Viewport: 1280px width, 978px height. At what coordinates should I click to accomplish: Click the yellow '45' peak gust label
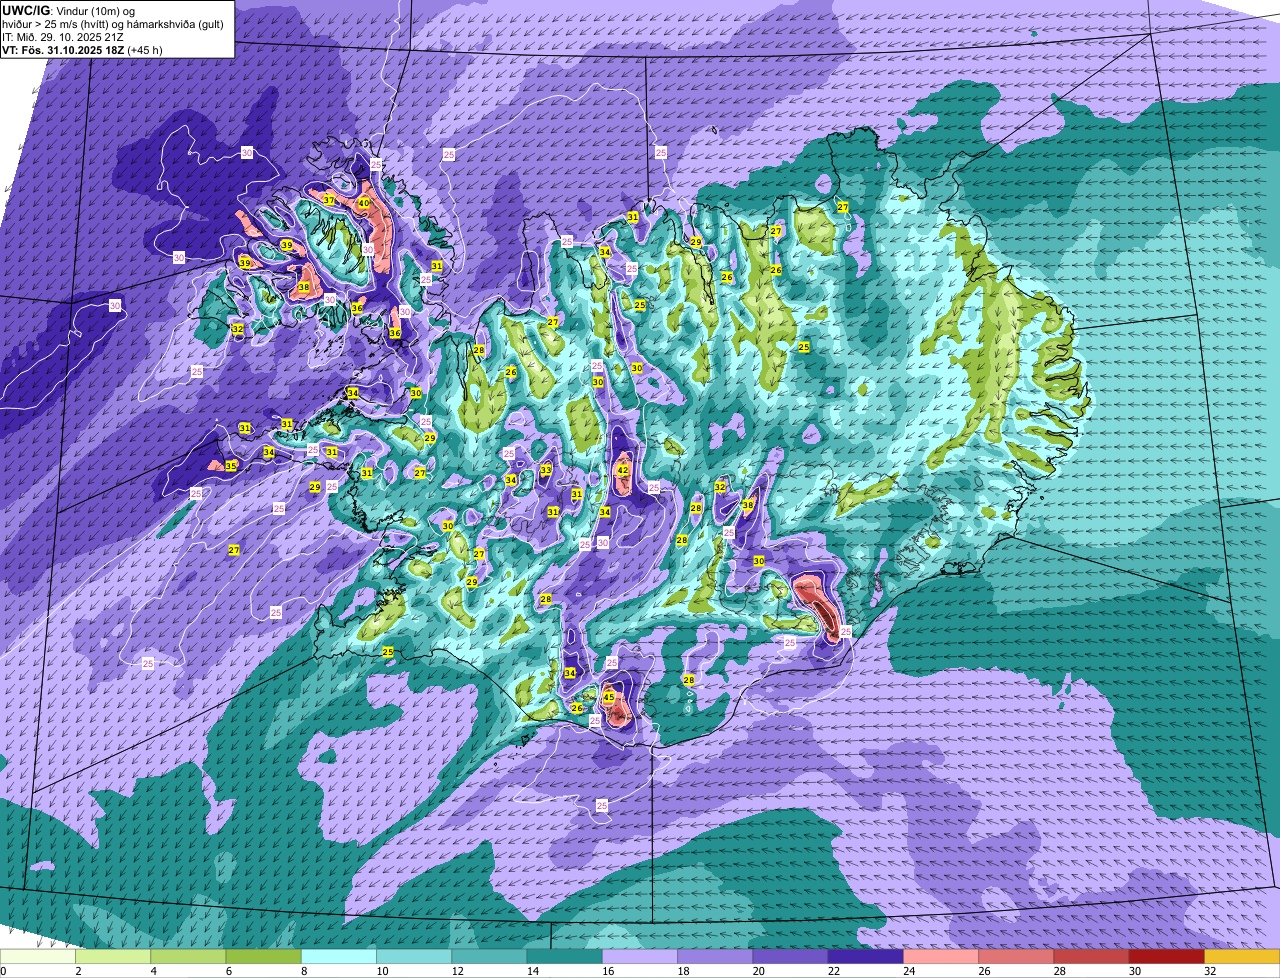[x=608, y=697]
